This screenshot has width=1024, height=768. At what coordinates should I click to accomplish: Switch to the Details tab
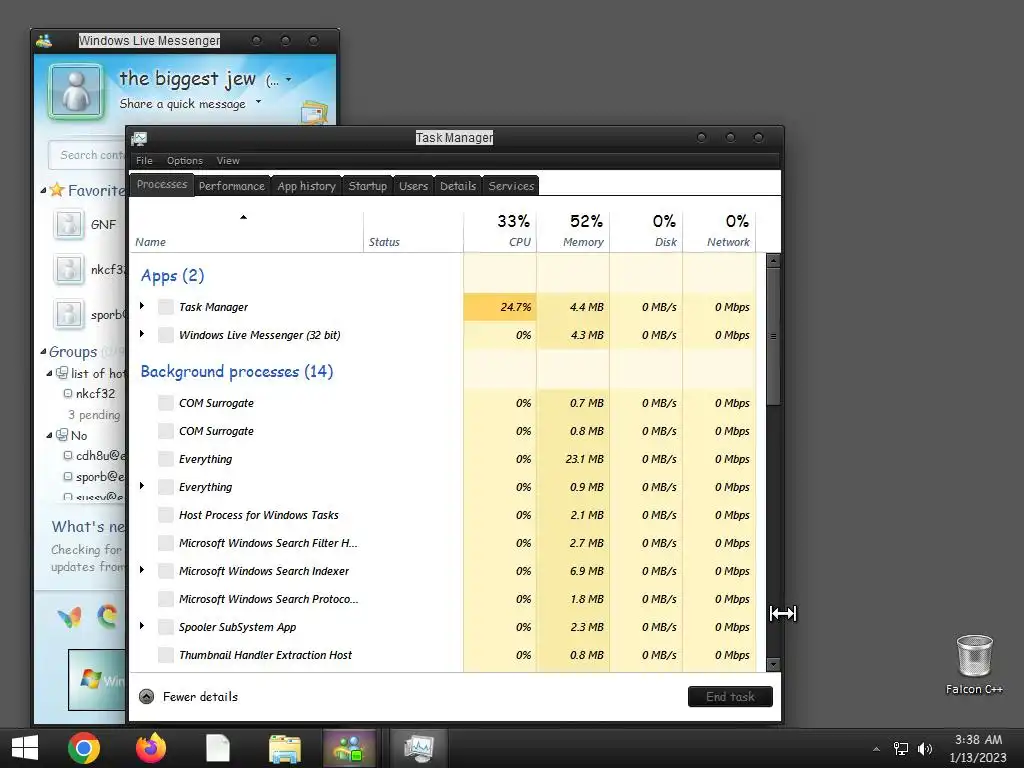click(x=458, y=186)
